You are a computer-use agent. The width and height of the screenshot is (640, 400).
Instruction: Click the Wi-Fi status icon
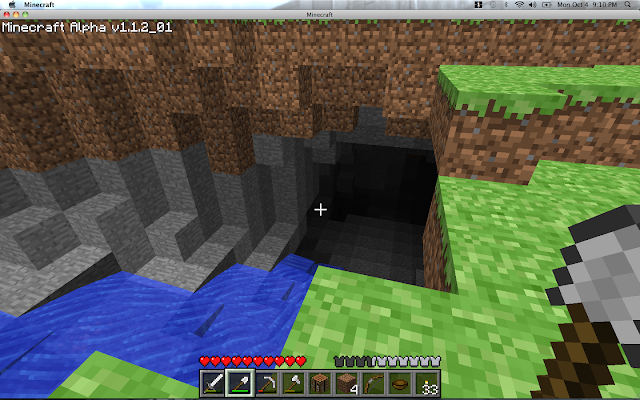pos(519,4)
